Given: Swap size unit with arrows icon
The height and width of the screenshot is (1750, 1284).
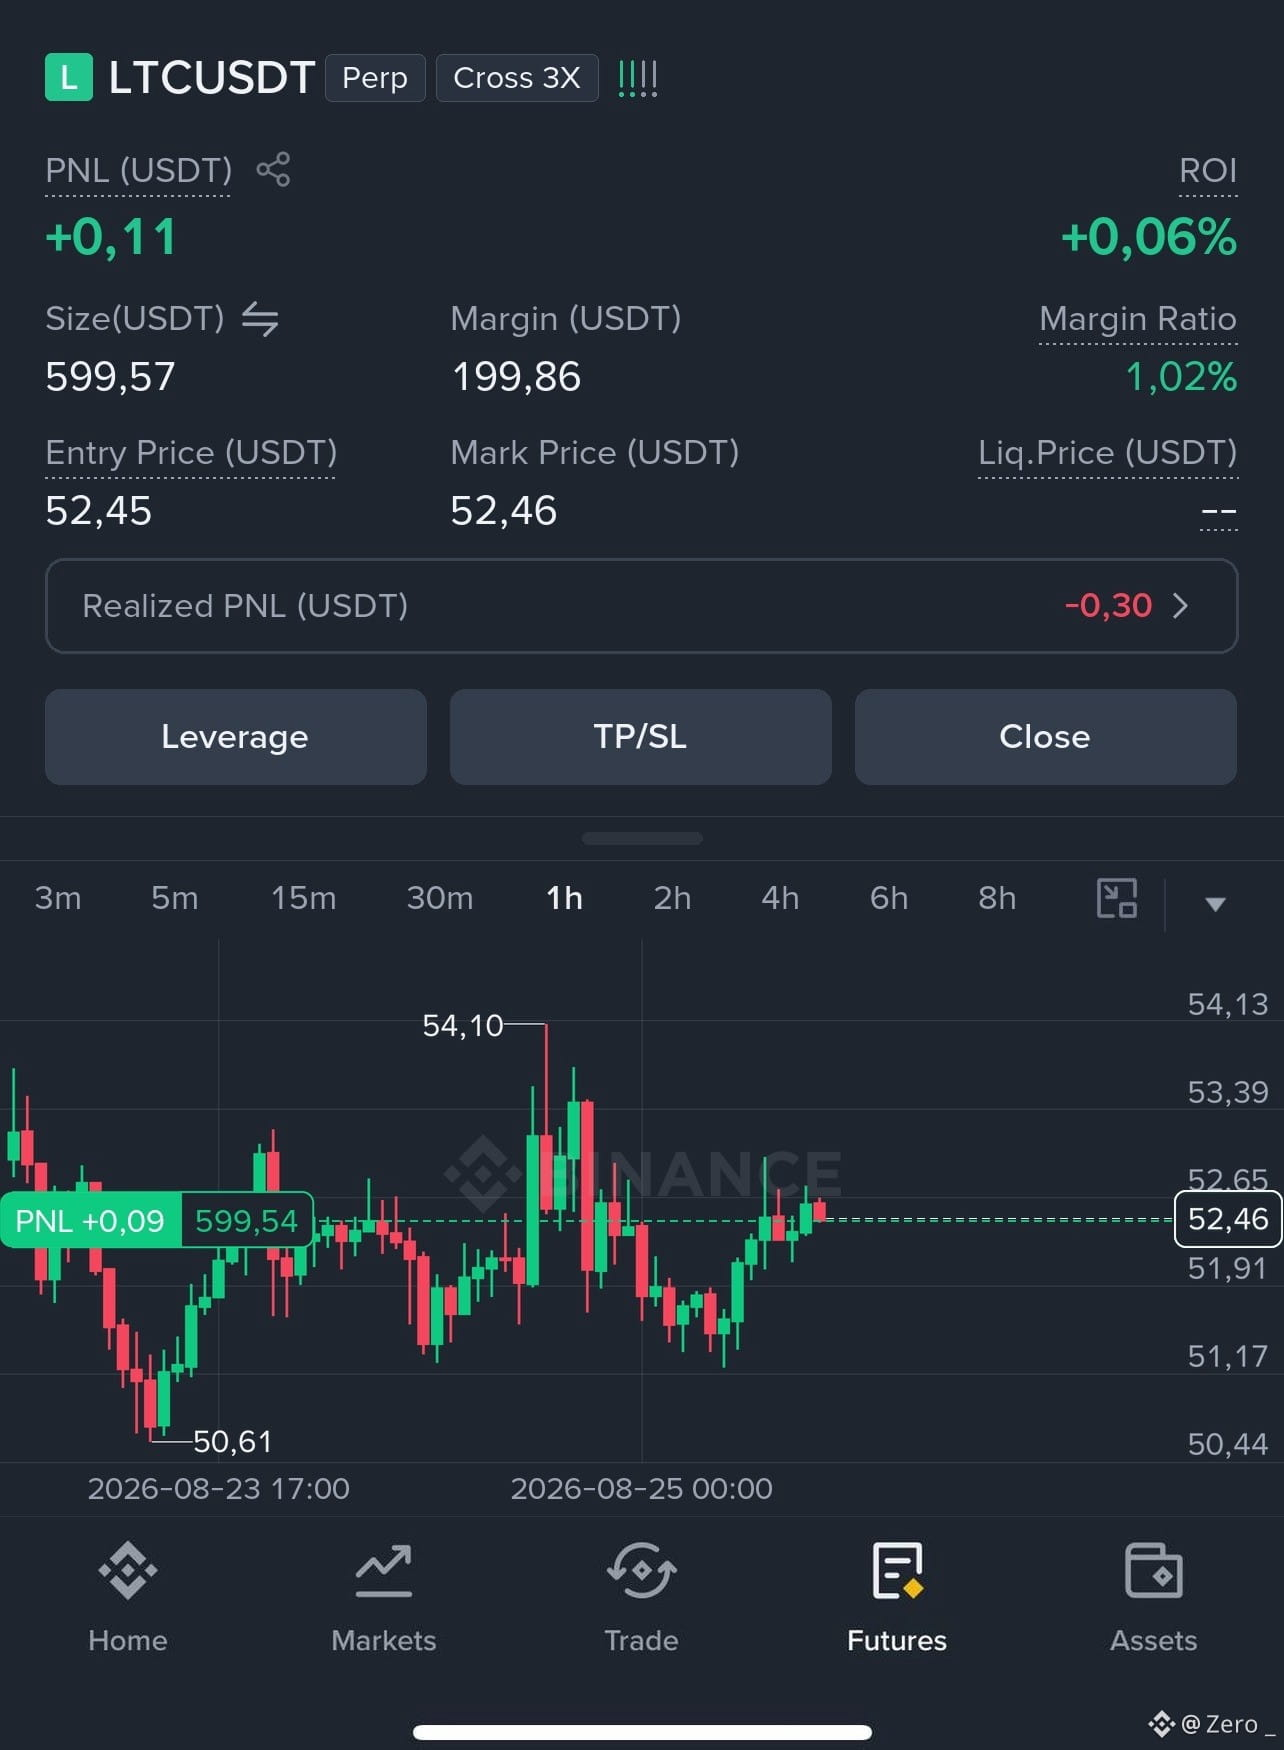Looking at the screenshot, I should (260, 319).
